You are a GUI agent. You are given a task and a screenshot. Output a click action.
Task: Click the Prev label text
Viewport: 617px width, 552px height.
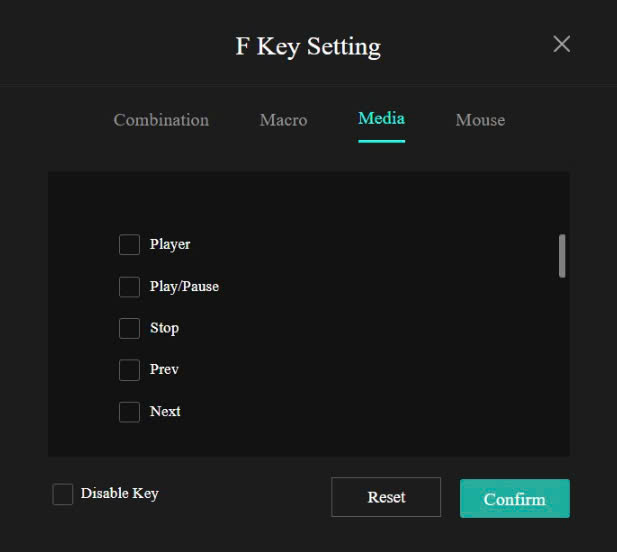[x=164, y=370]
